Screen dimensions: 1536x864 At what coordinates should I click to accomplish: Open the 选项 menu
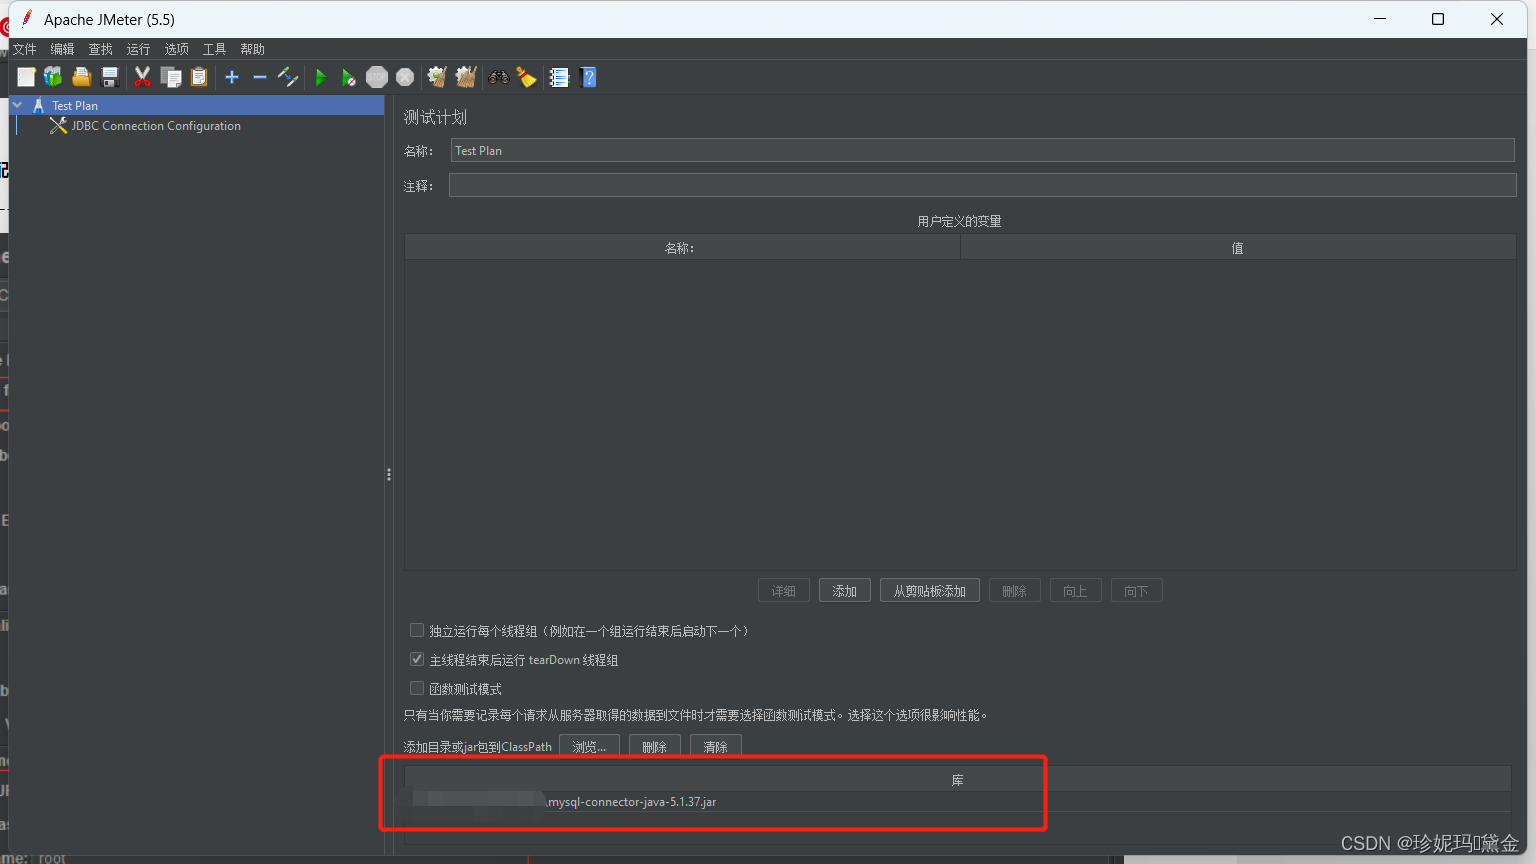point(177,49)
